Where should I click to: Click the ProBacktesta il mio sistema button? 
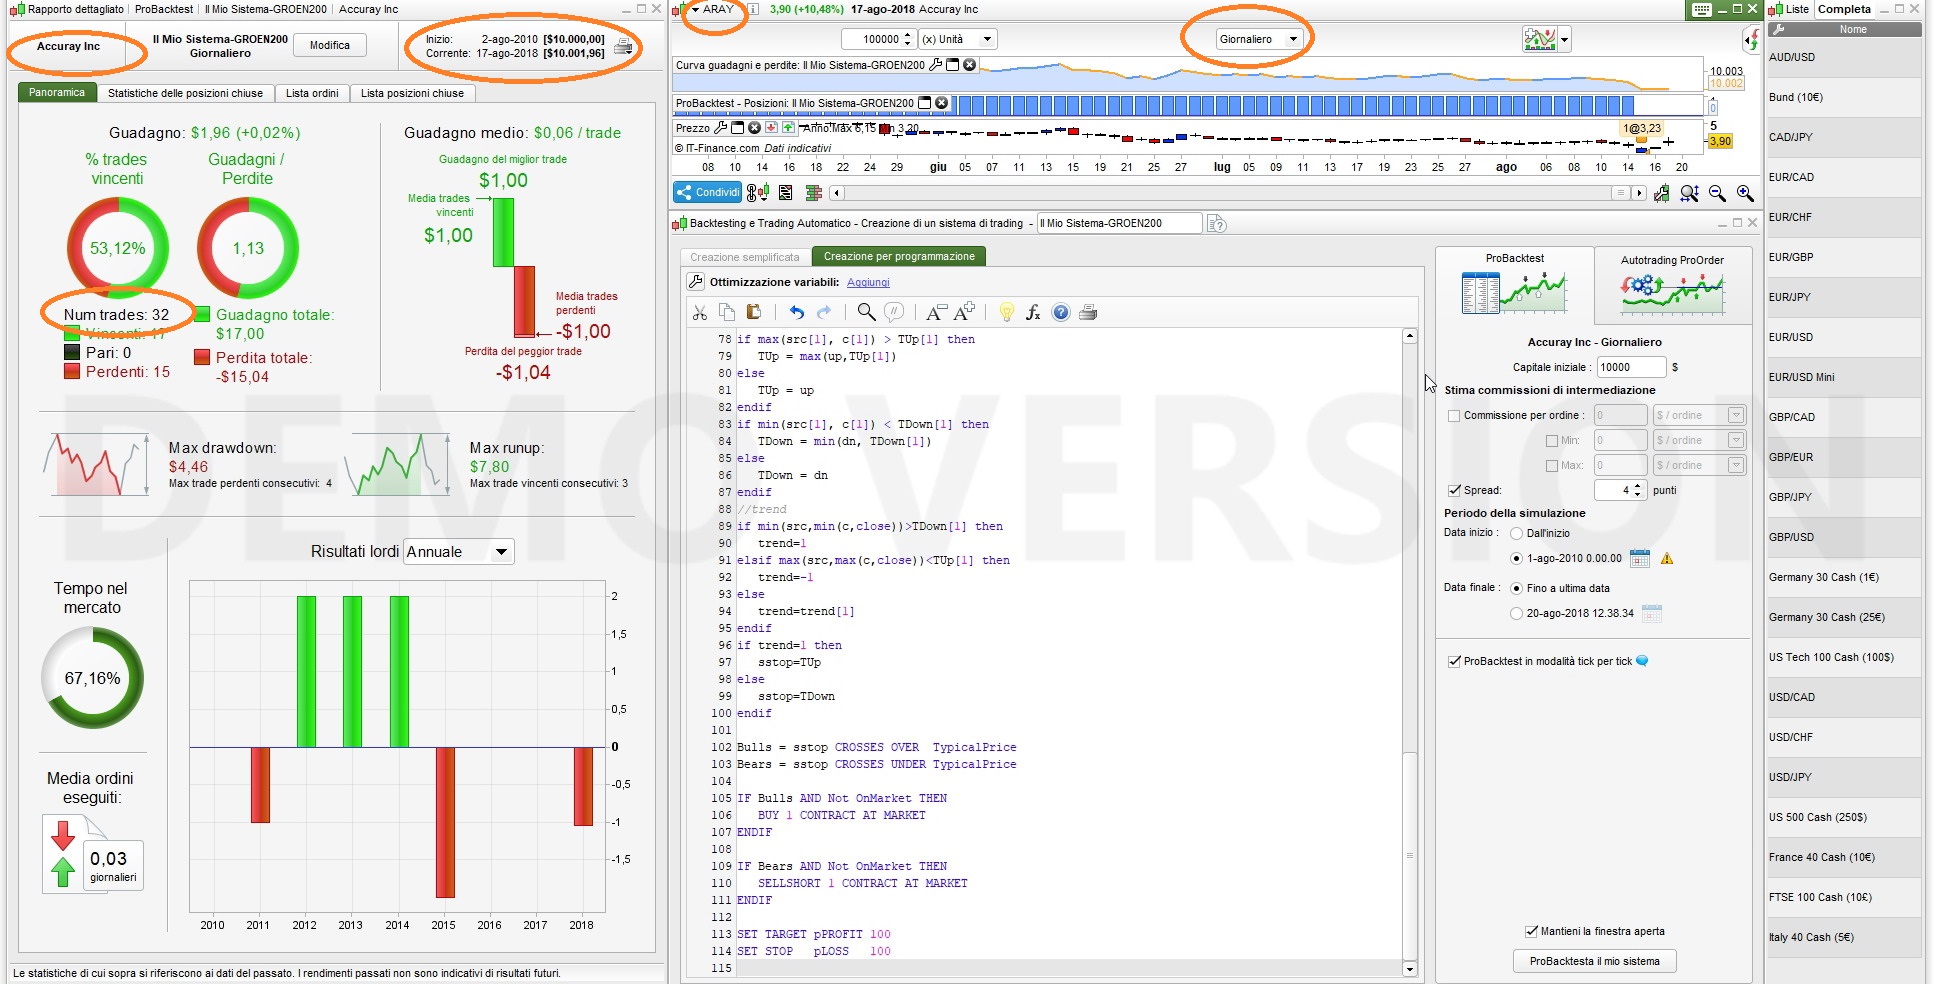(x=1594, y=961)
